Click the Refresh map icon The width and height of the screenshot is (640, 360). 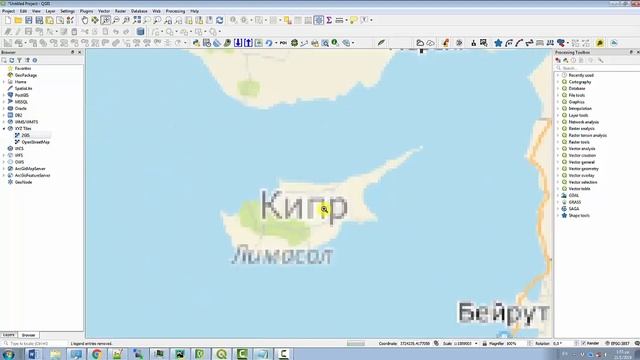220,20
